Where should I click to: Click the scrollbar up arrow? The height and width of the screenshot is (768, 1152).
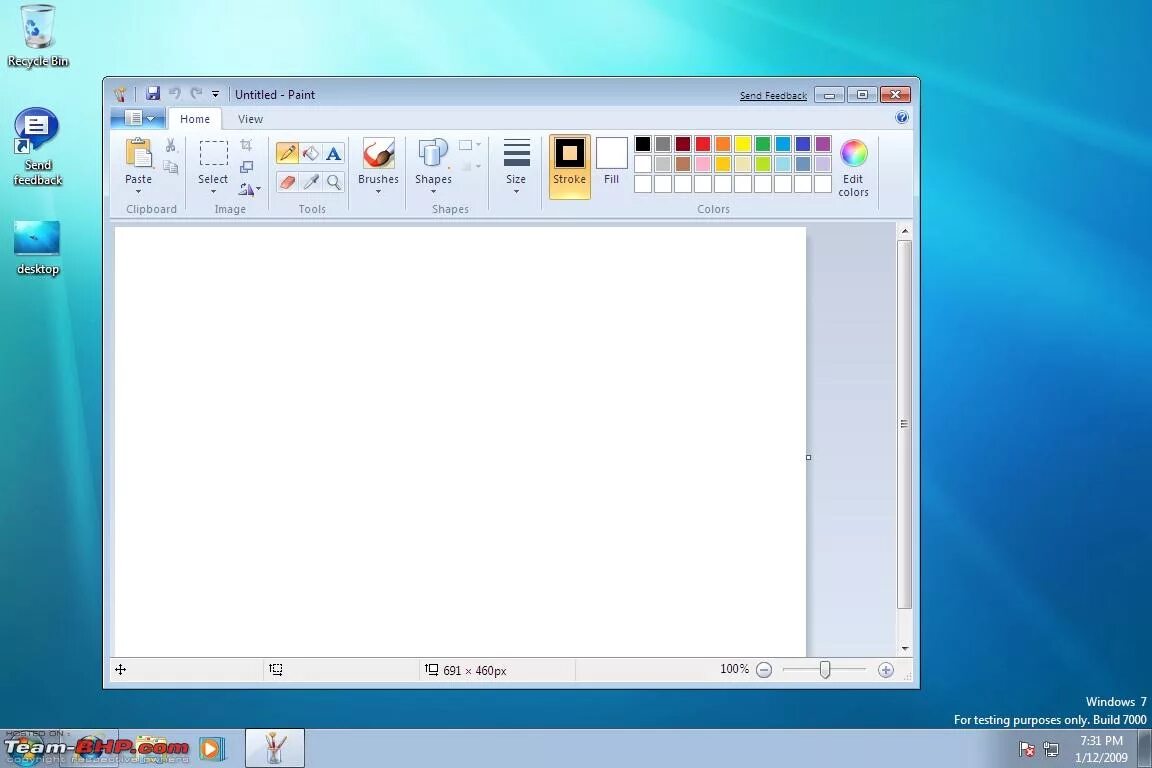pyautogui.click(x=904, y=231)
